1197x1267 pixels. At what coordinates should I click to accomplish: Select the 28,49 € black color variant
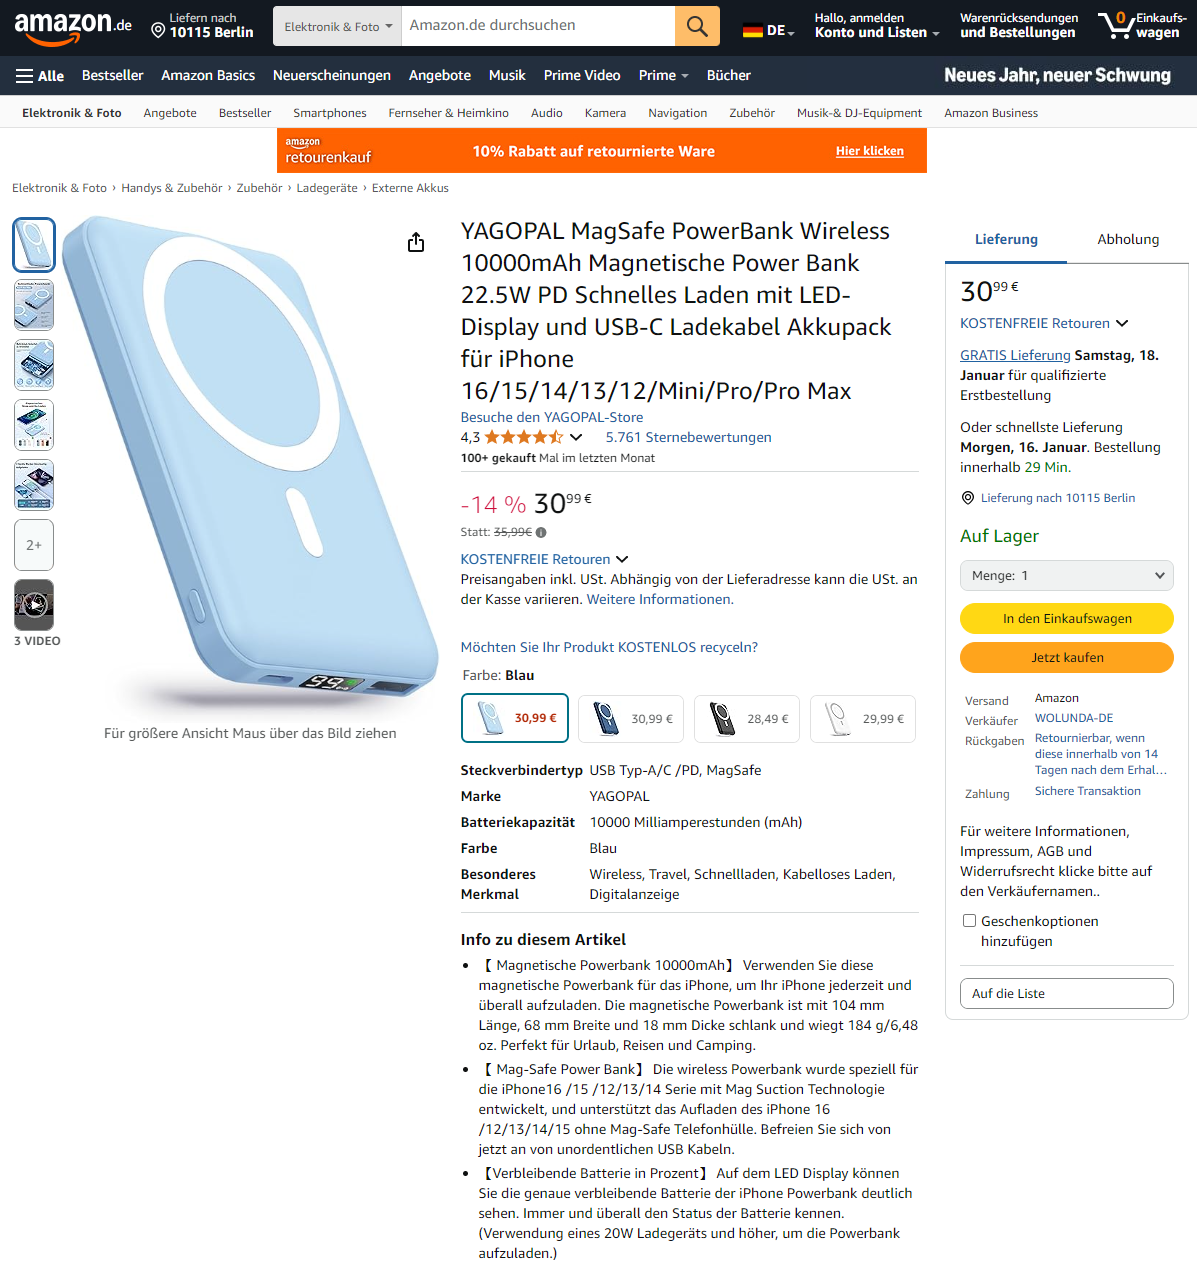click(748, 719)
